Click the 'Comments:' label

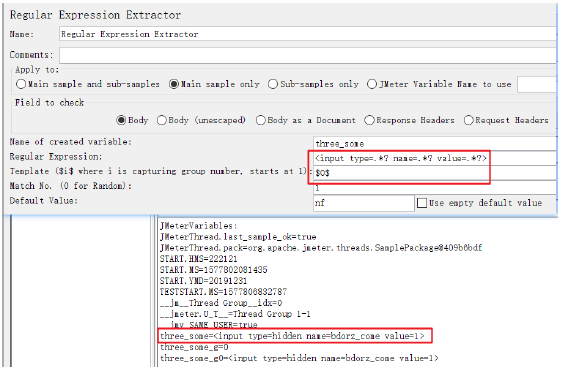click(x=31, y=55)
